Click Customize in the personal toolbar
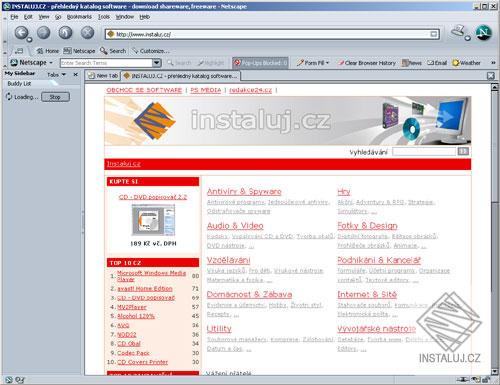500x385 pixels. point(151,51)
